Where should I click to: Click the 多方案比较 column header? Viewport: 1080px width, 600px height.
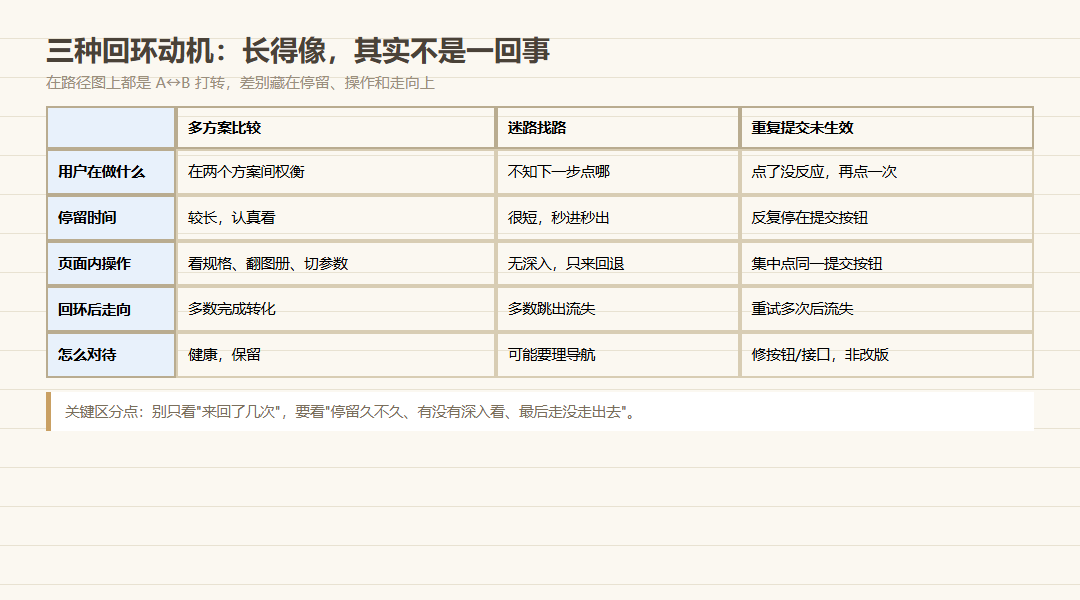pyautogui.click(x=336, y=127)
